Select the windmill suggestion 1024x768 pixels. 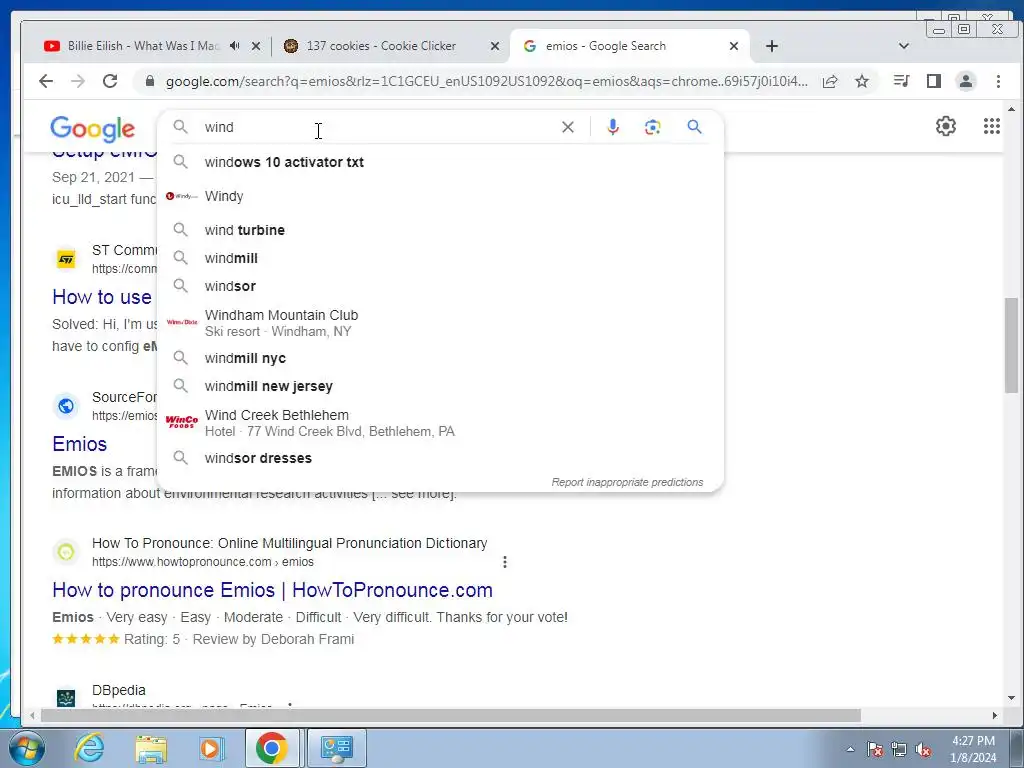click(x=440, y=258)
